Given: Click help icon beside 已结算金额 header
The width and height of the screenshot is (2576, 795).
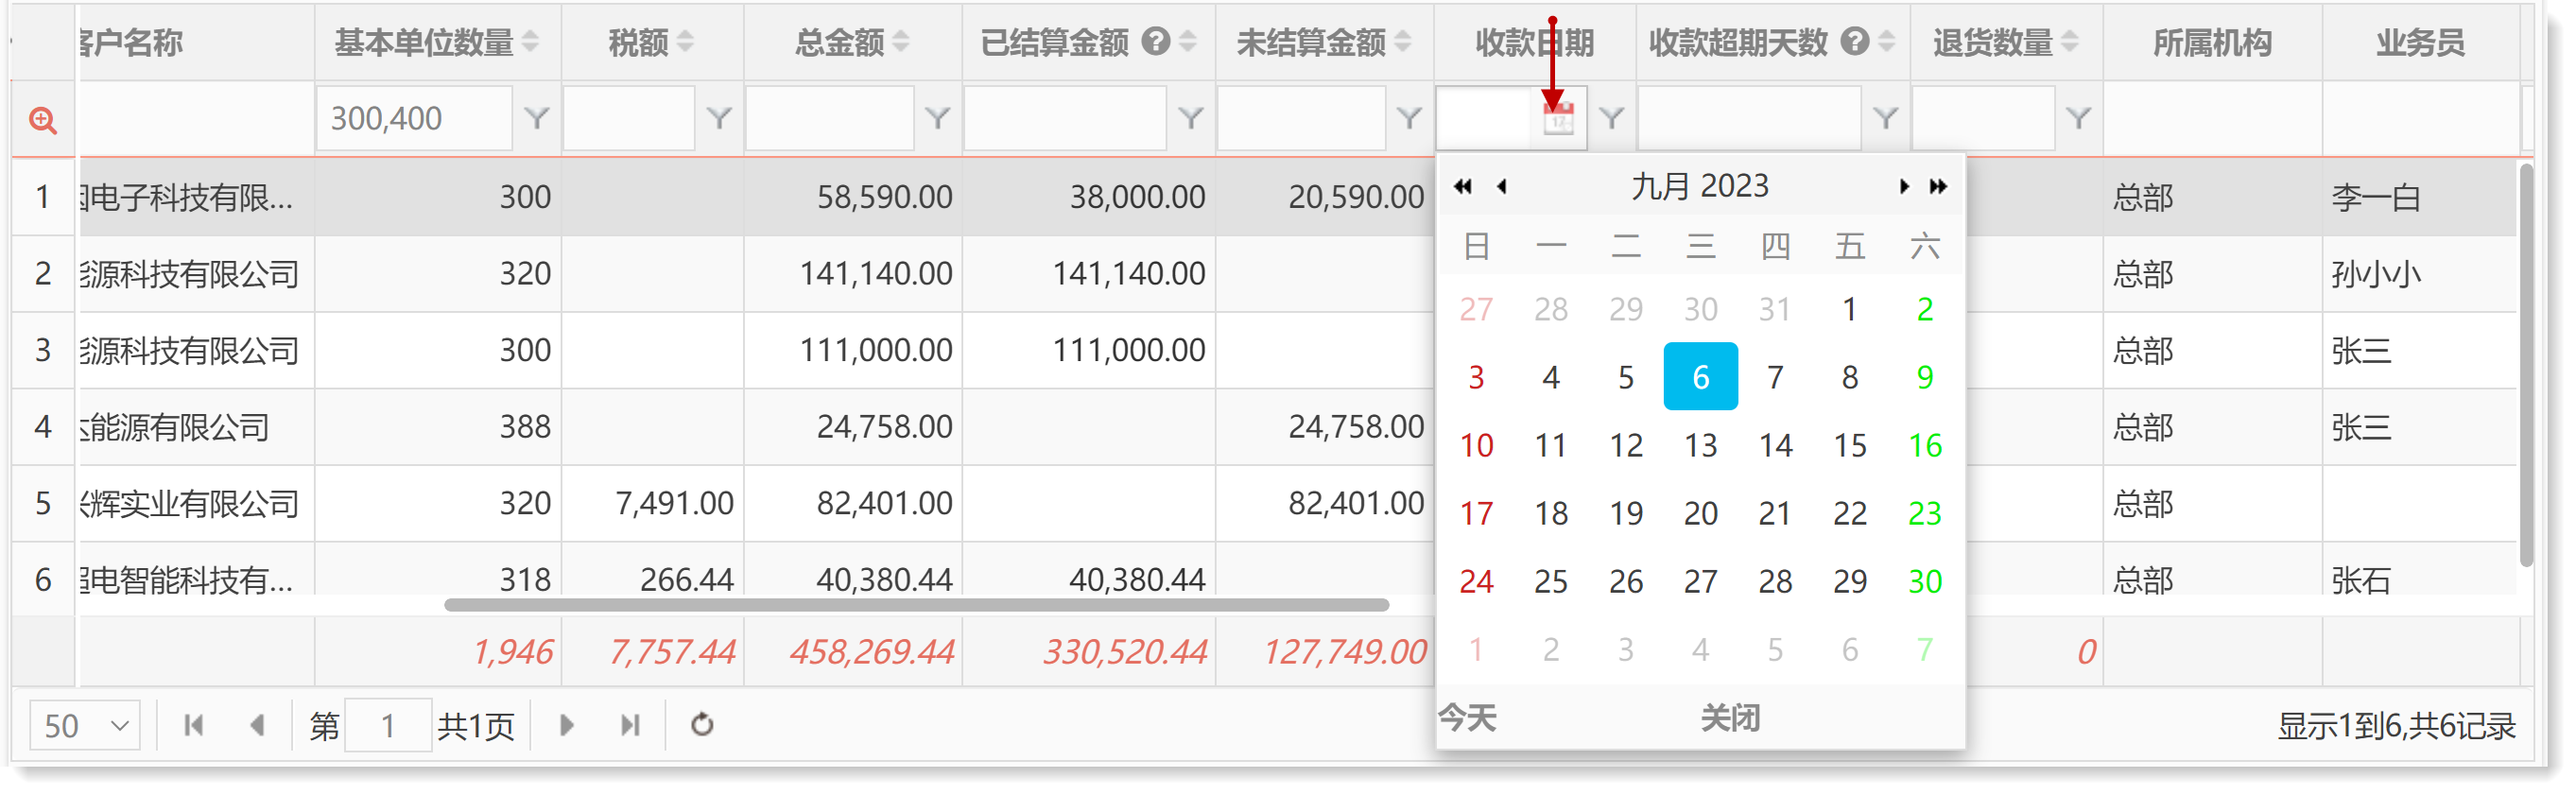Looking at the screenshot, I should tap(1156, 42).
